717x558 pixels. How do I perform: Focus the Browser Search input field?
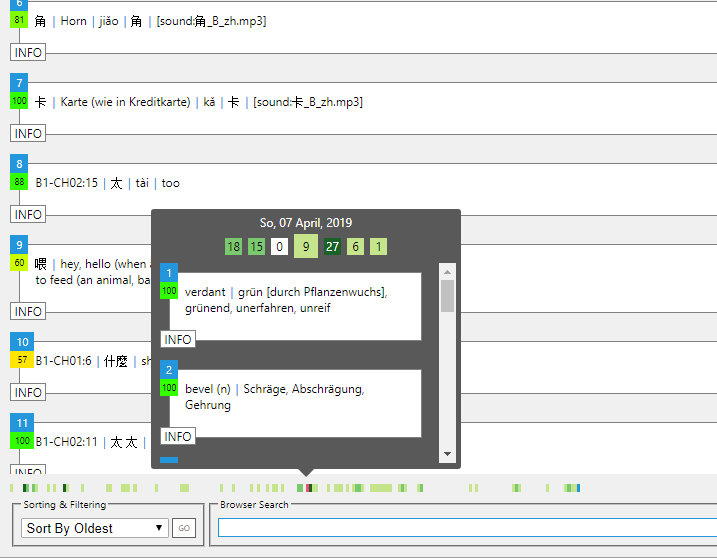click(x=467, y=527)
